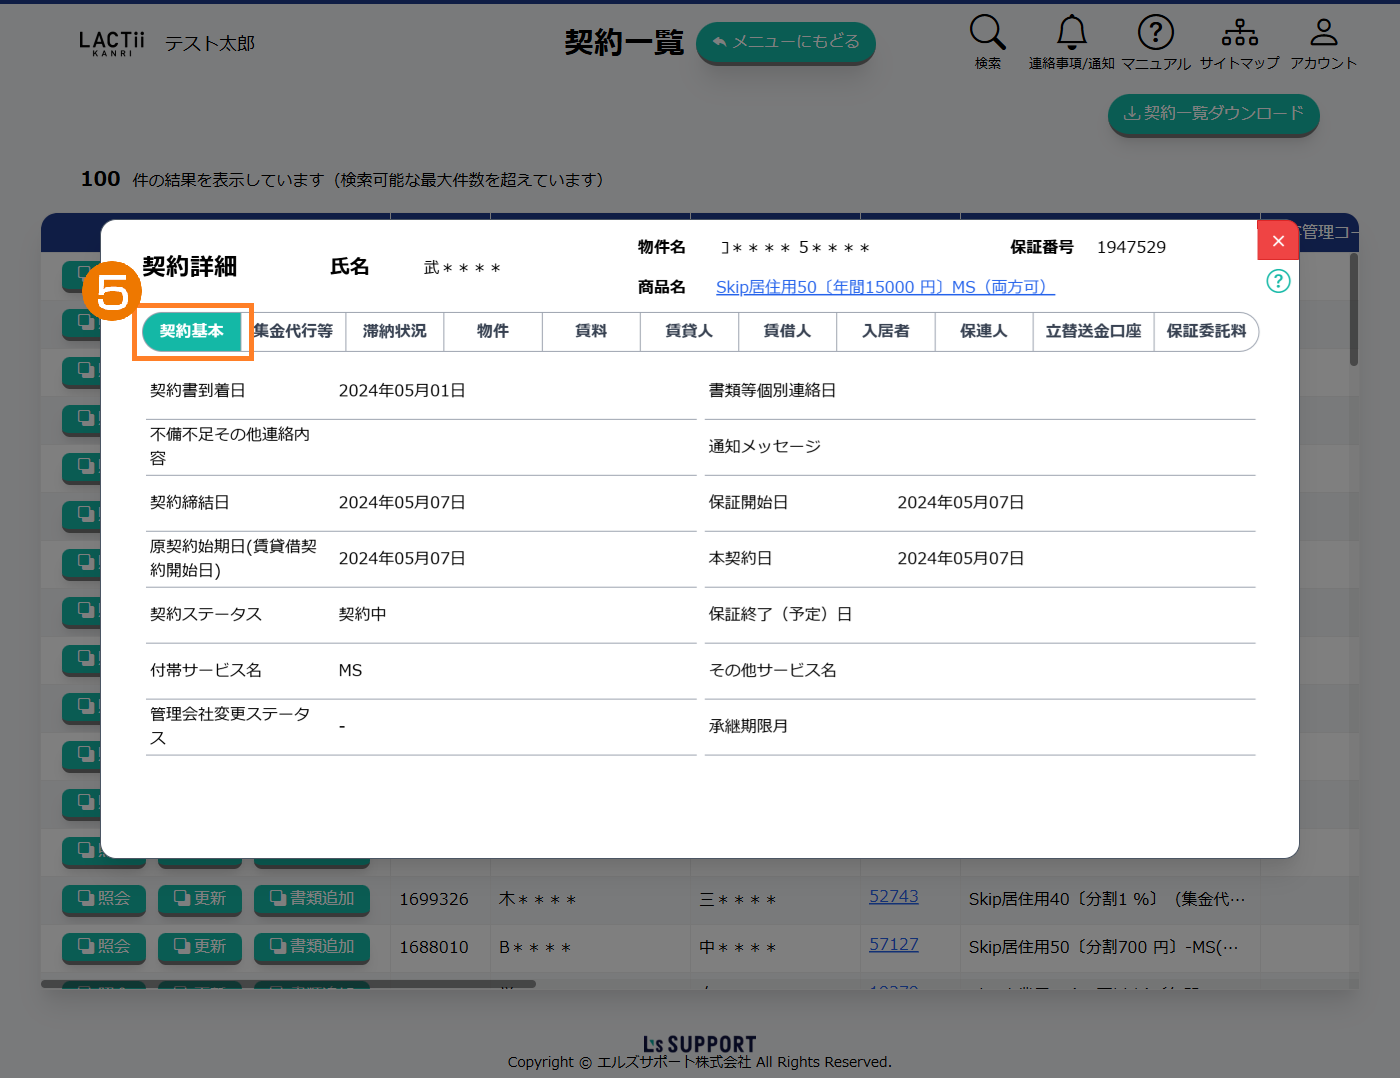Image resolution: width=1400 pixels, height=1078 pixels.
Task: Open the manual question mark icon
Action: [x=1155, y=33]
